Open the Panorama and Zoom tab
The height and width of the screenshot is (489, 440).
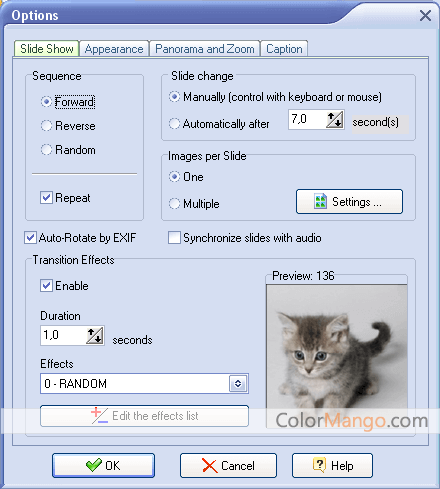205,49
